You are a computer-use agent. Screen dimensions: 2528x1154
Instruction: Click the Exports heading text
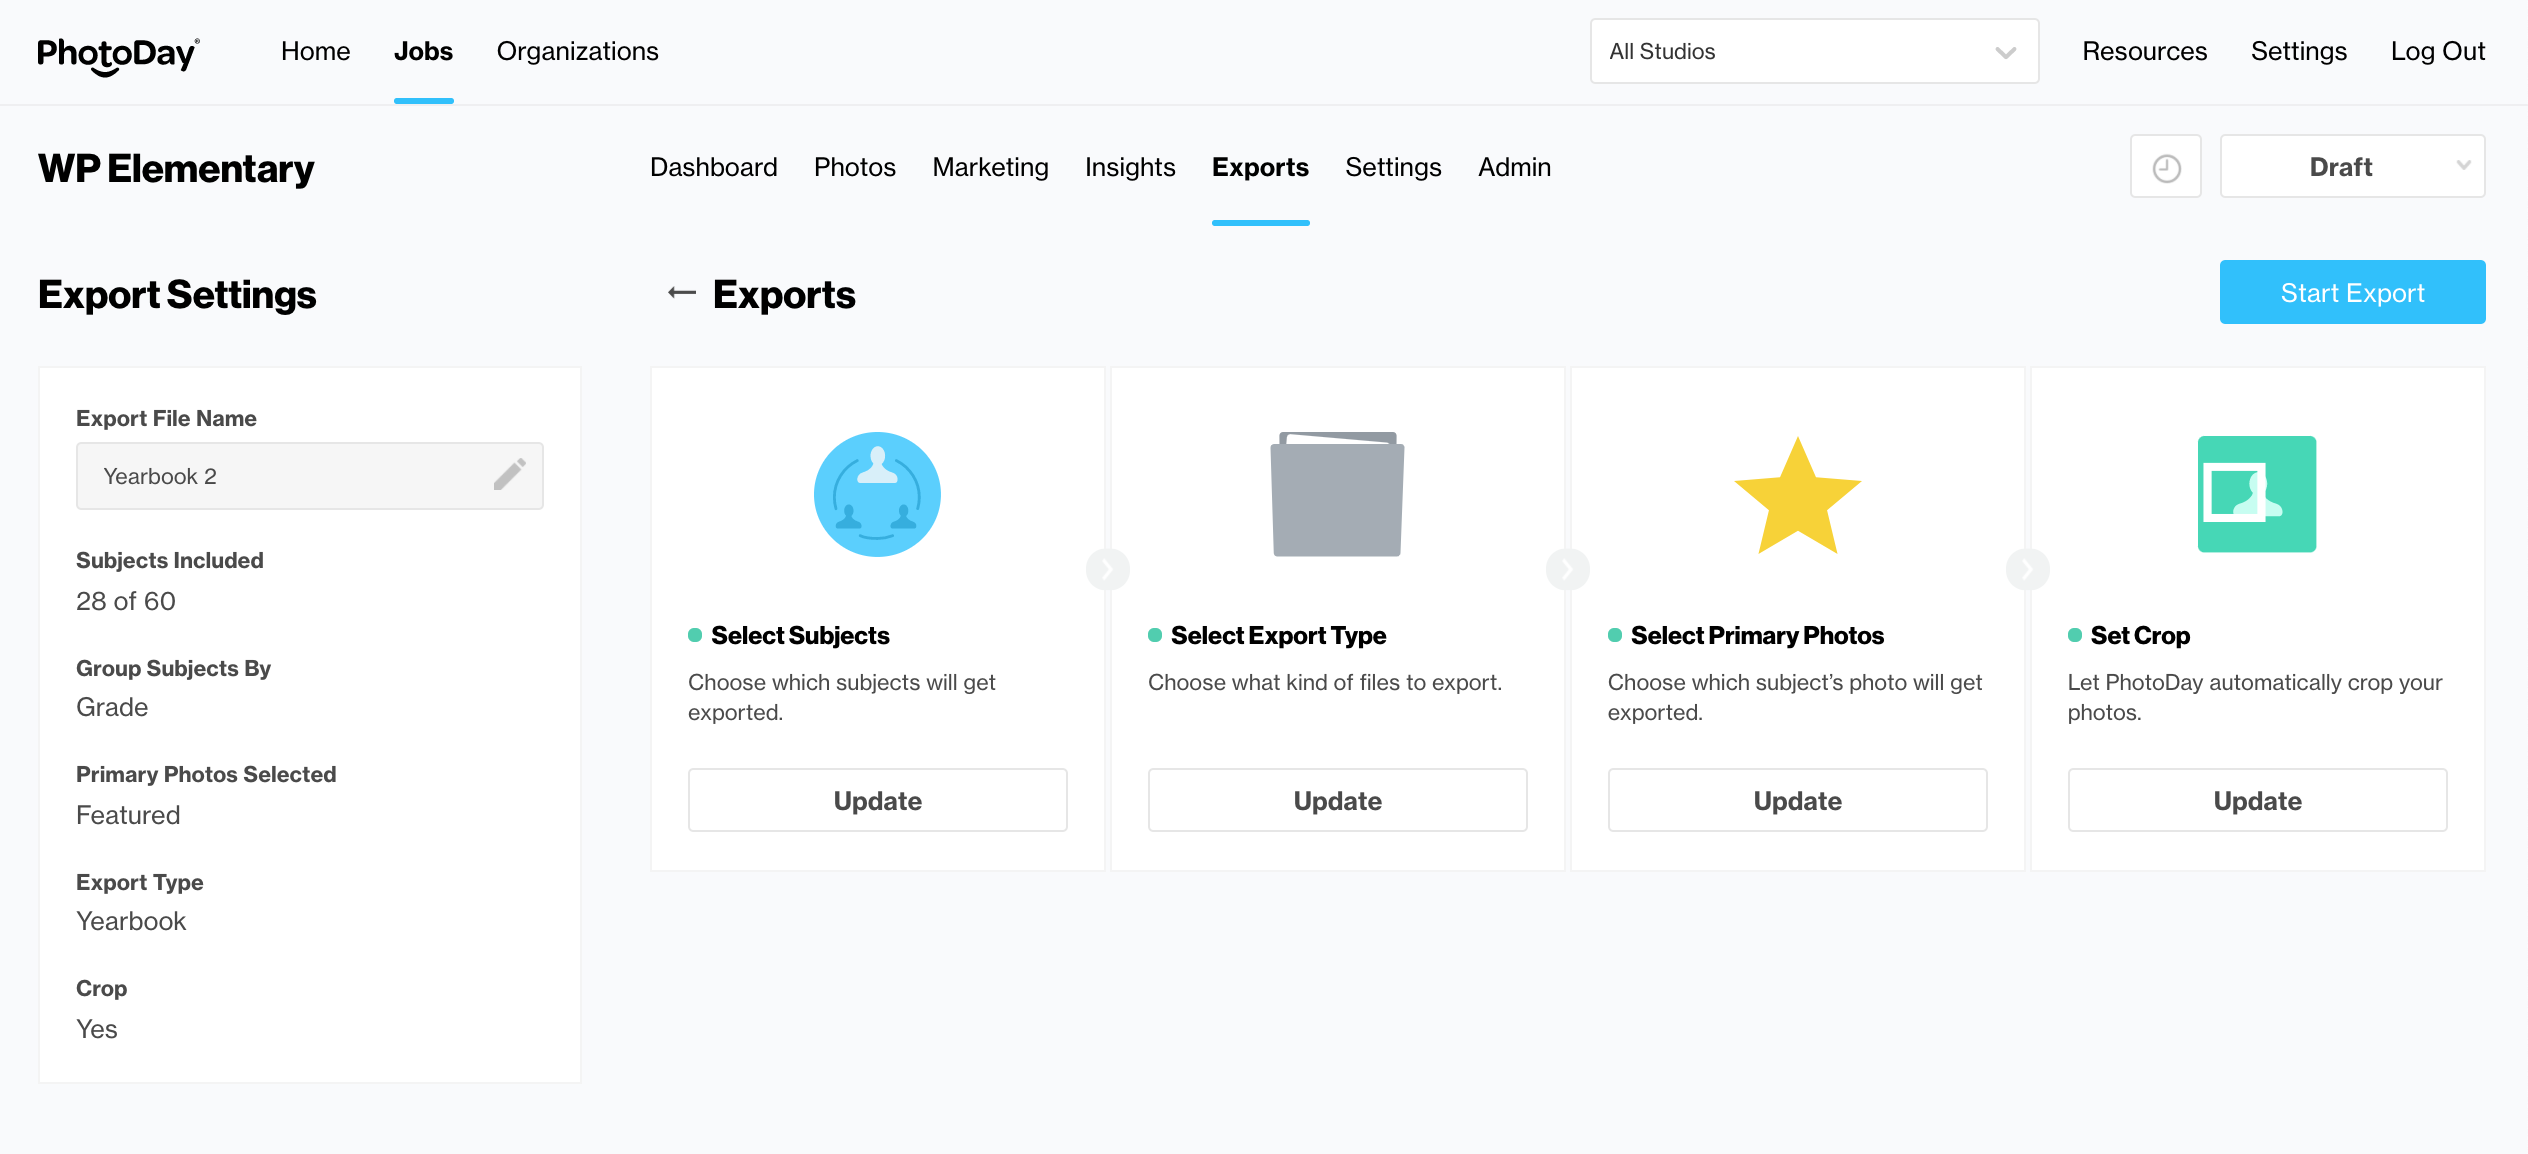tap(784, 294)
